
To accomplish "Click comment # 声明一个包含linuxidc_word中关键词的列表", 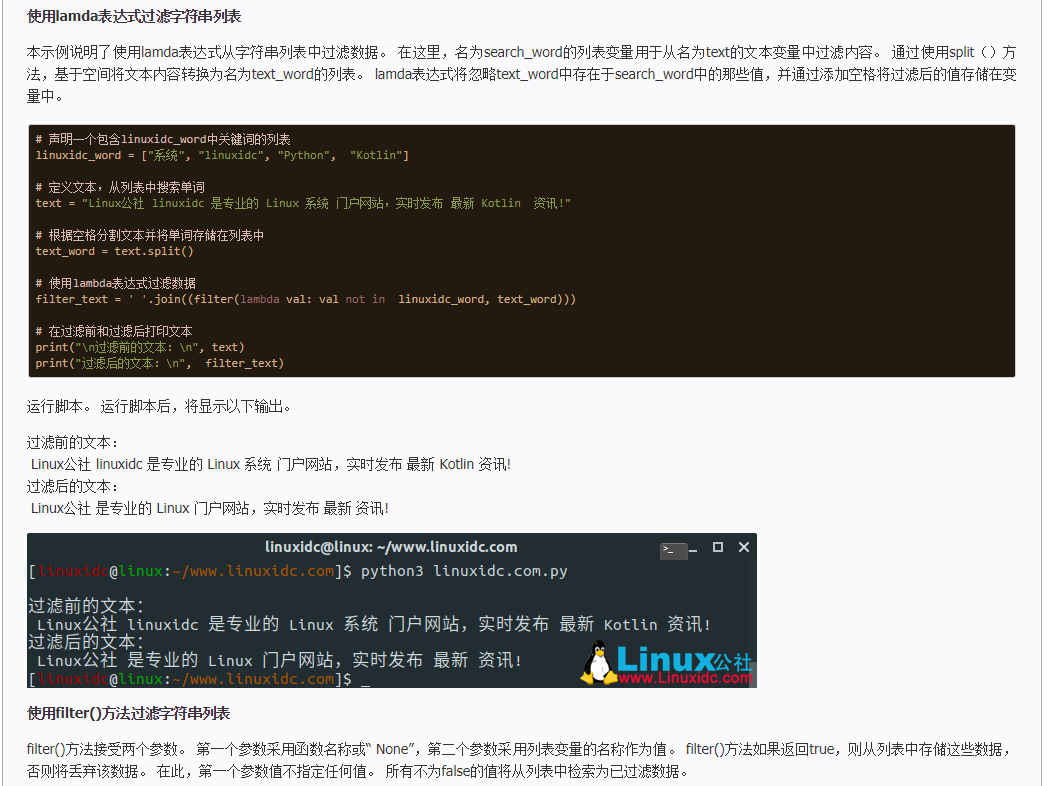I will [x=163, y=139].
